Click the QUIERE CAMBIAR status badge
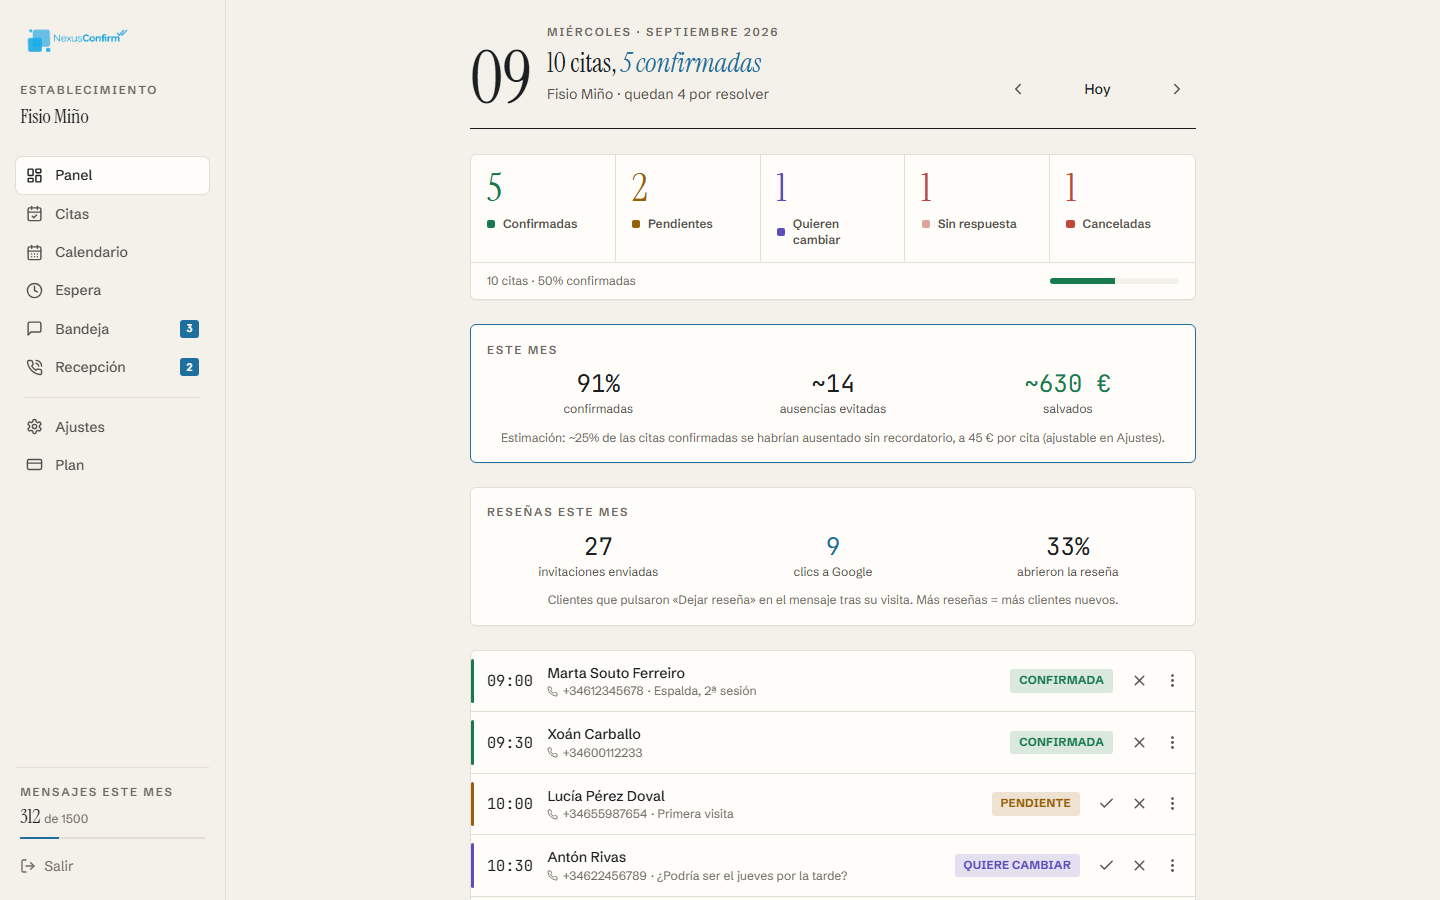This screenshot has height=900, width=1440. [x=1017, y=866]
